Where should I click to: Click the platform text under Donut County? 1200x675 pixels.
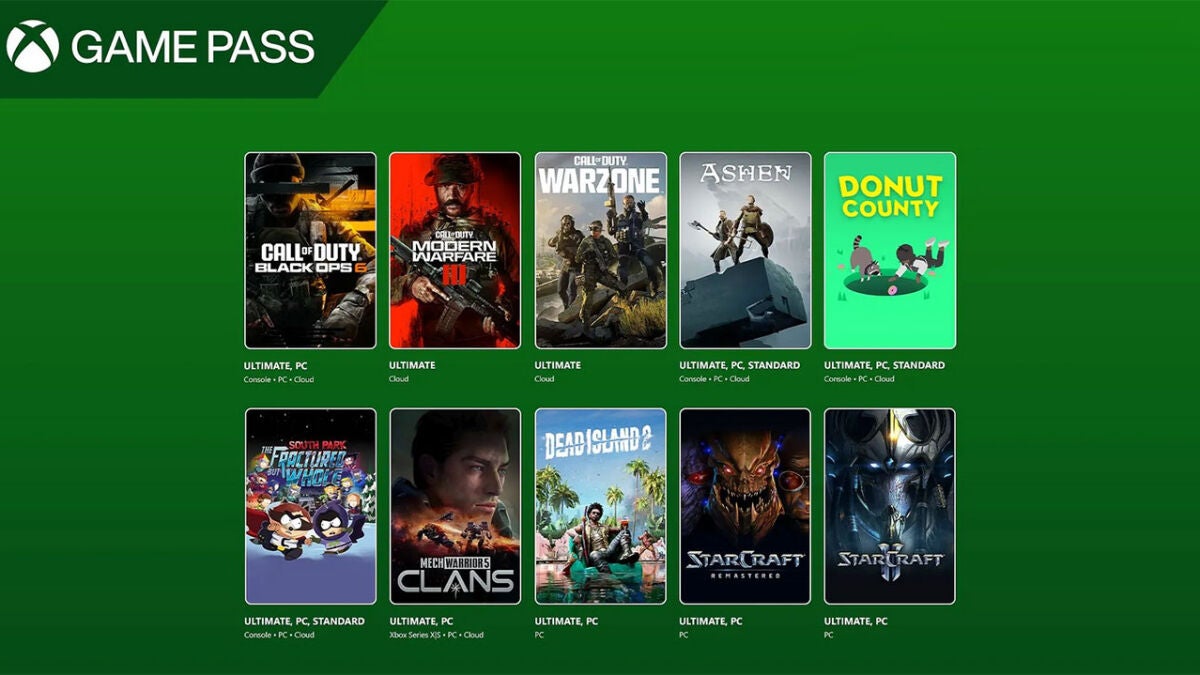coord(858,380)
